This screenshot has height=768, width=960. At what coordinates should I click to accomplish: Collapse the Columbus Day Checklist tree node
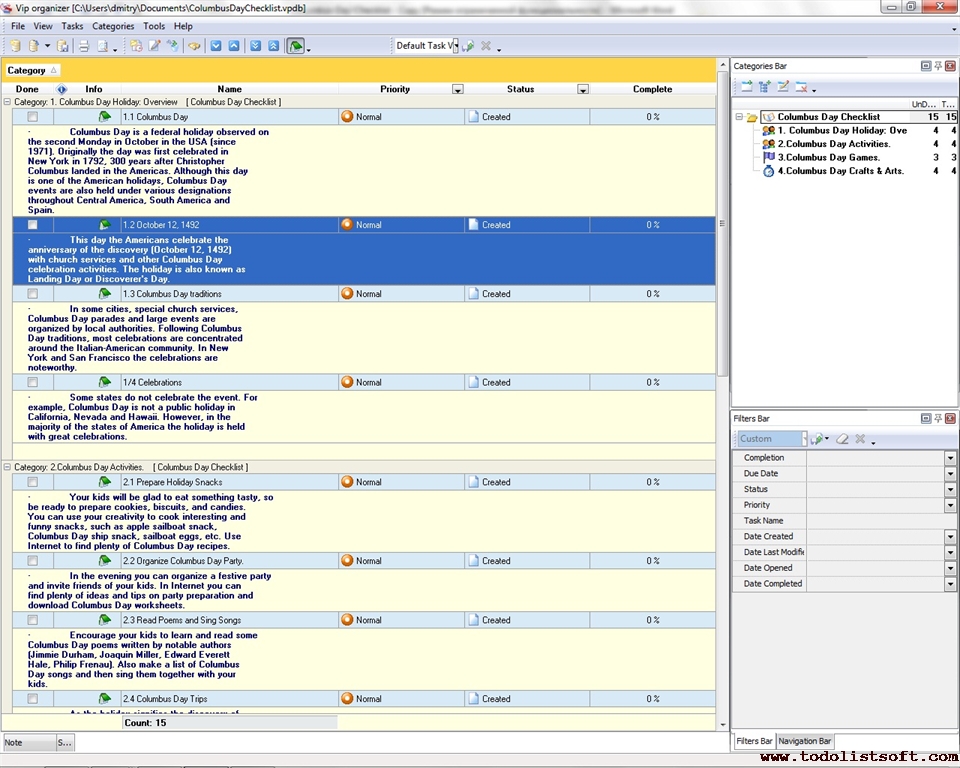point(739,117)
